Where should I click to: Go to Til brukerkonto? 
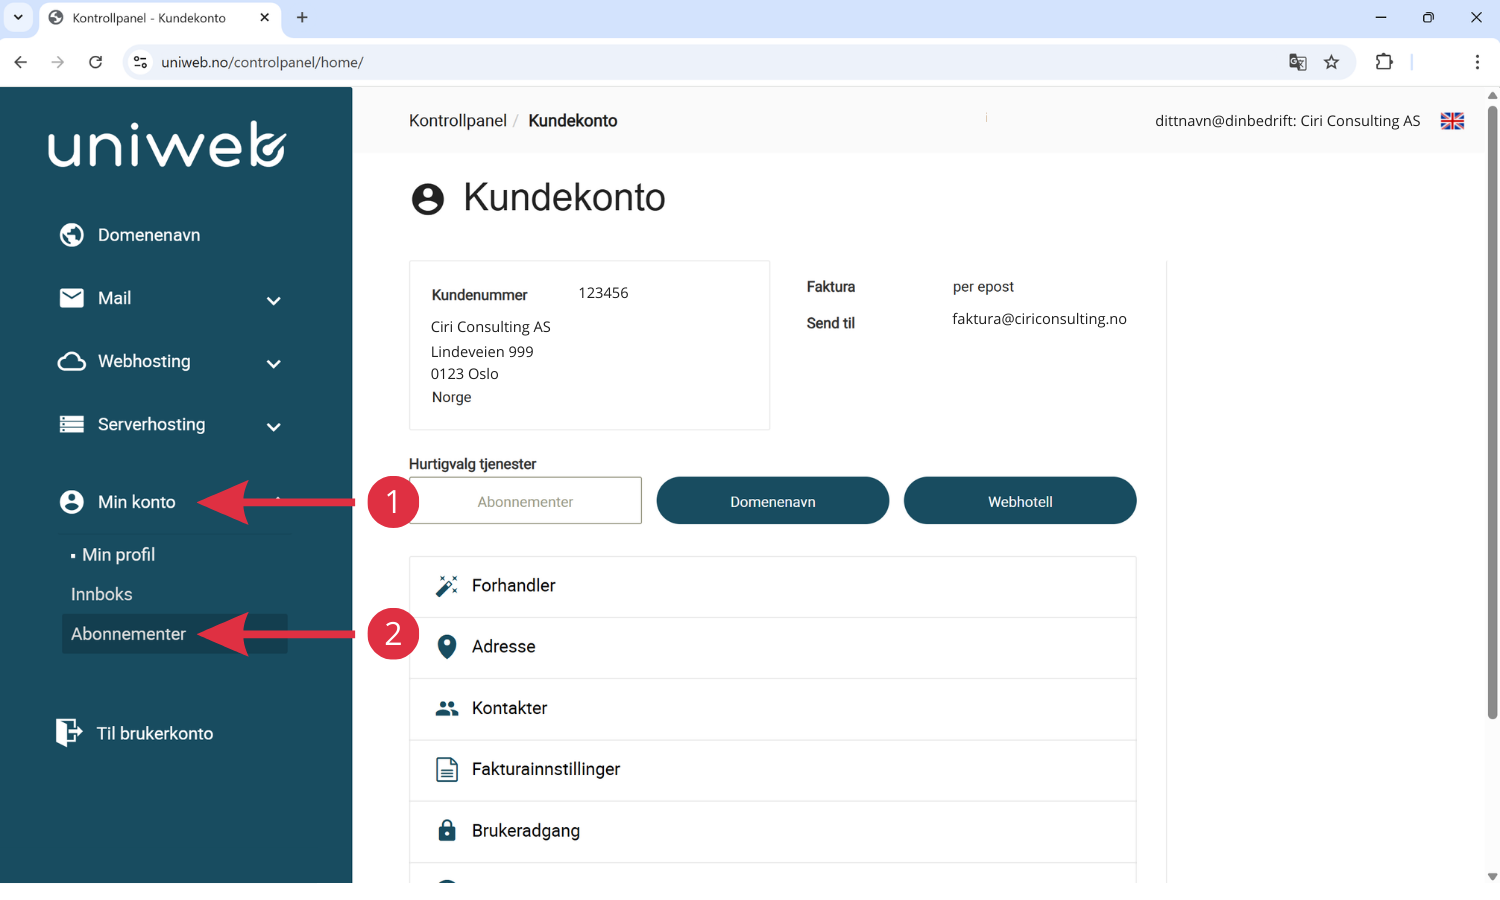155,733
